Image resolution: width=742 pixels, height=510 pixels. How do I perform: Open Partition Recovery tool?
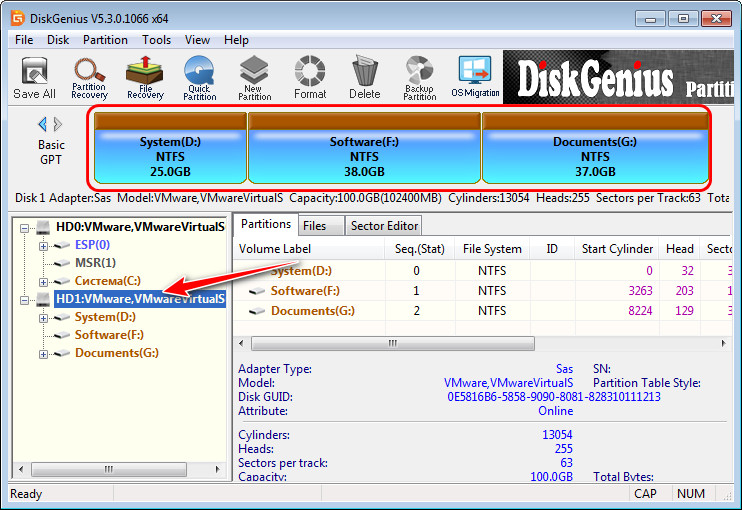click(89, 78)
